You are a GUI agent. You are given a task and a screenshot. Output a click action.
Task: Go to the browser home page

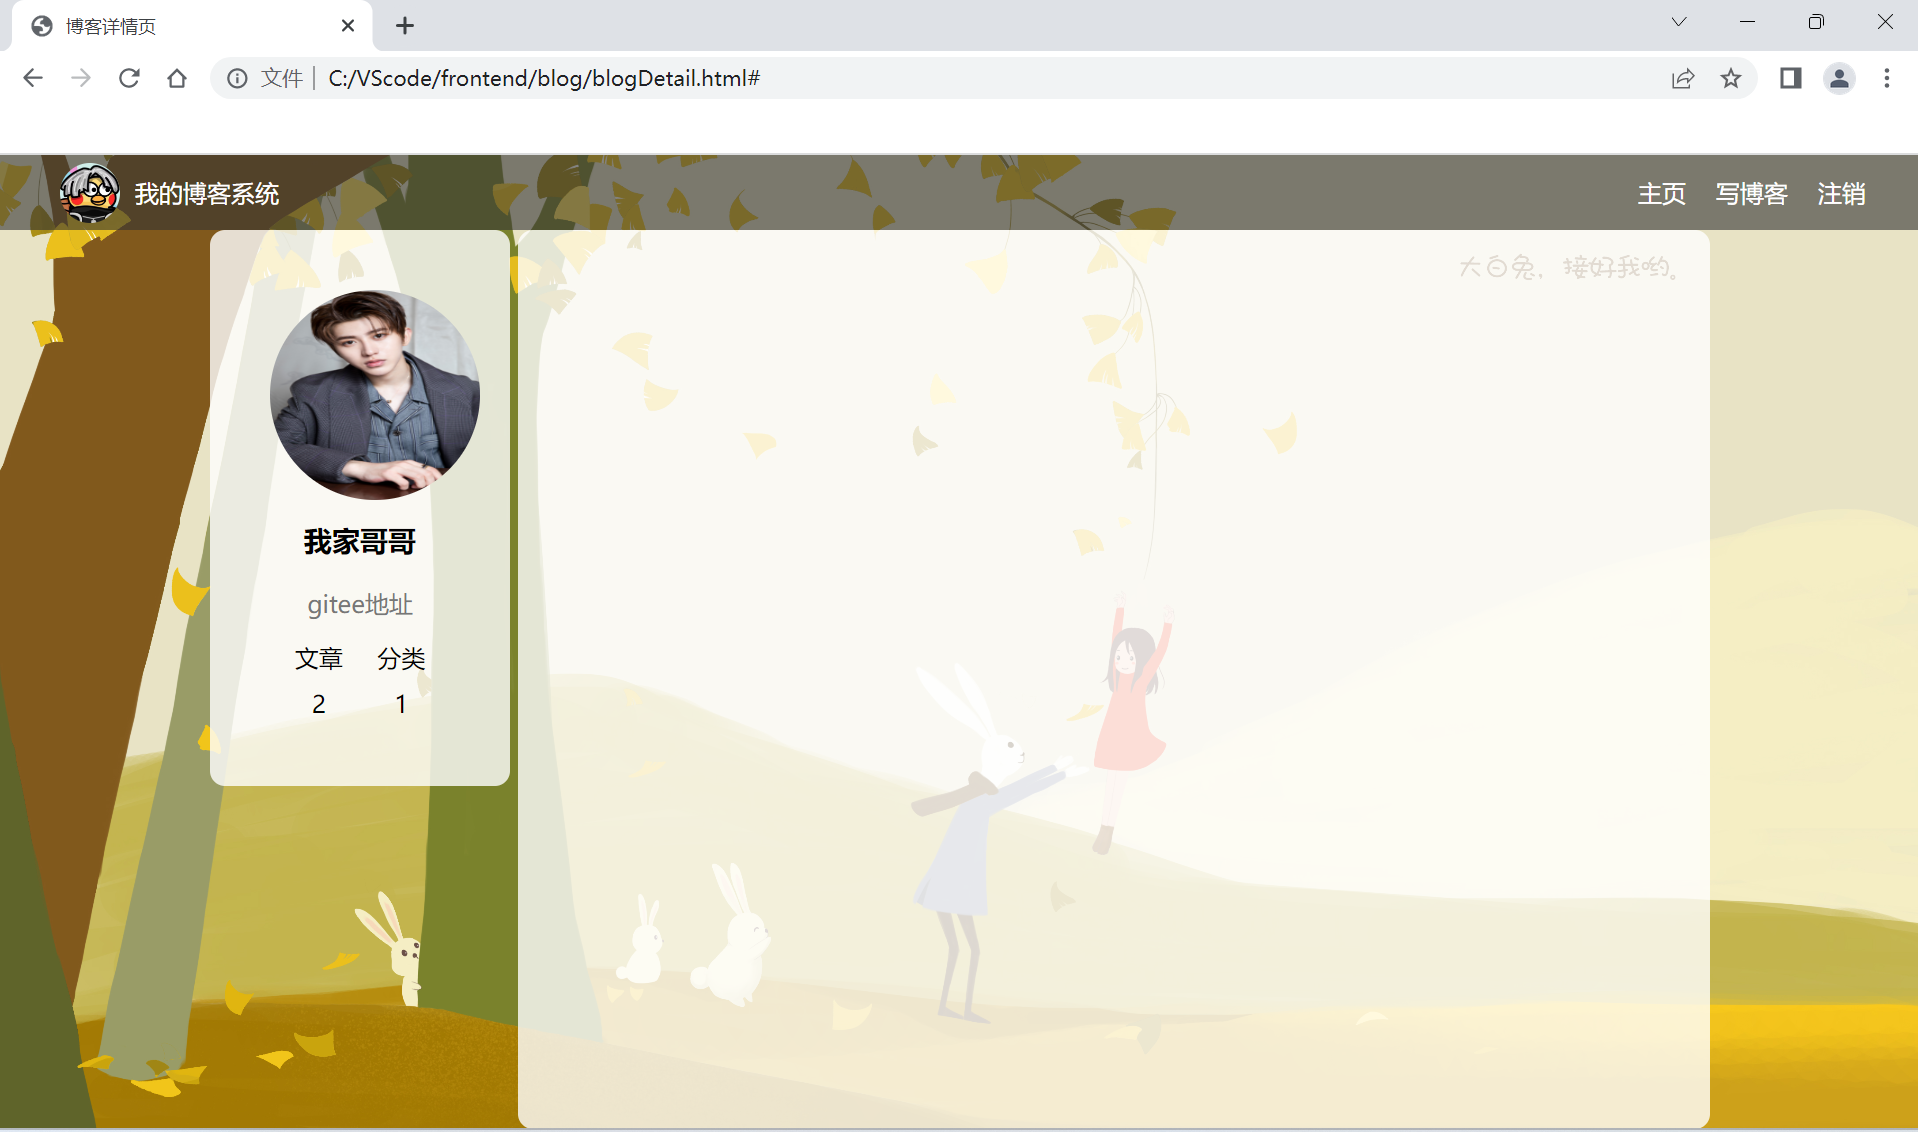pyautogui.click(x=177, y=78)
